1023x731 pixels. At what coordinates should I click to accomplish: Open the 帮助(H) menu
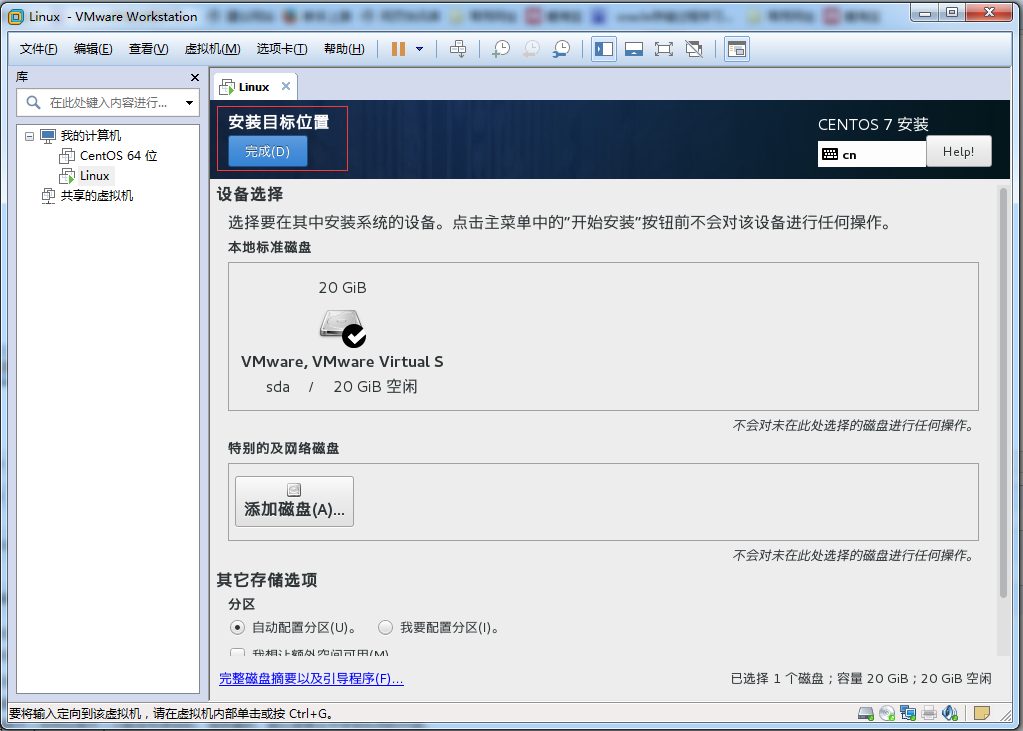coord(344,49)
